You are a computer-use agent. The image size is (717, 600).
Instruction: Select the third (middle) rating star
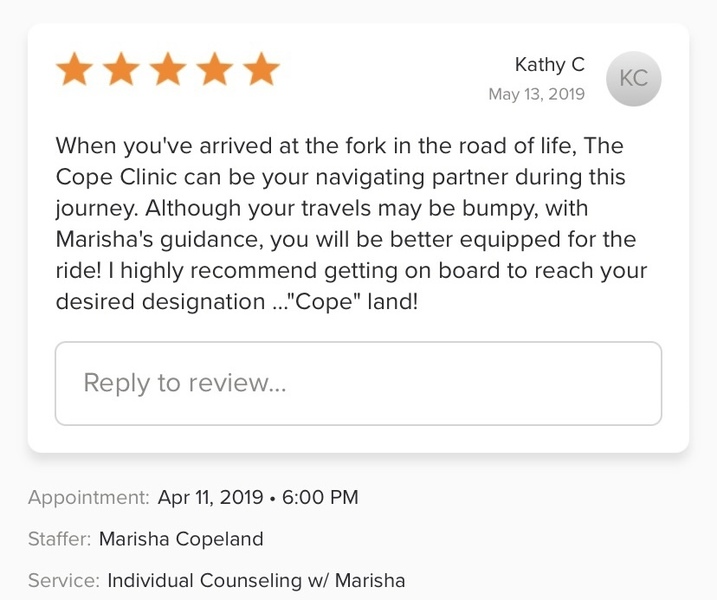click(168, 71)
